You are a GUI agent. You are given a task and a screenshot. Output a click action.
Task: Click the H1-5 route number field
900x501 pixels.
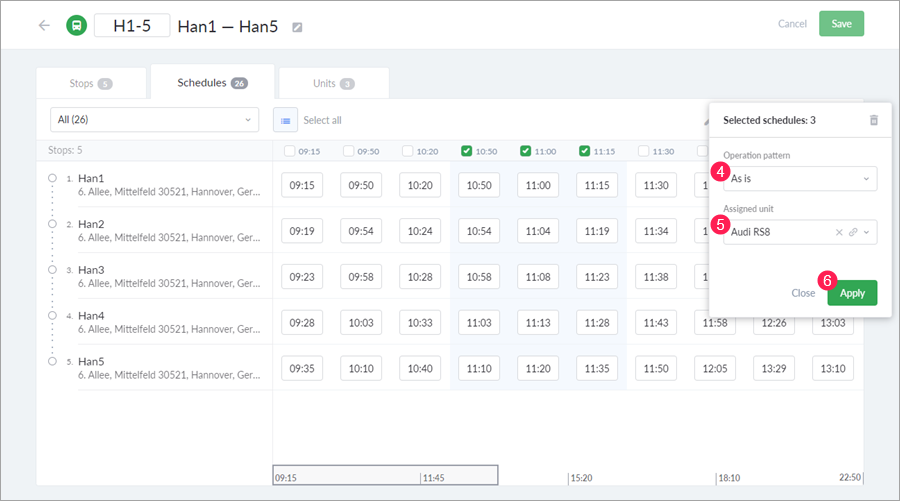(132, 25)
